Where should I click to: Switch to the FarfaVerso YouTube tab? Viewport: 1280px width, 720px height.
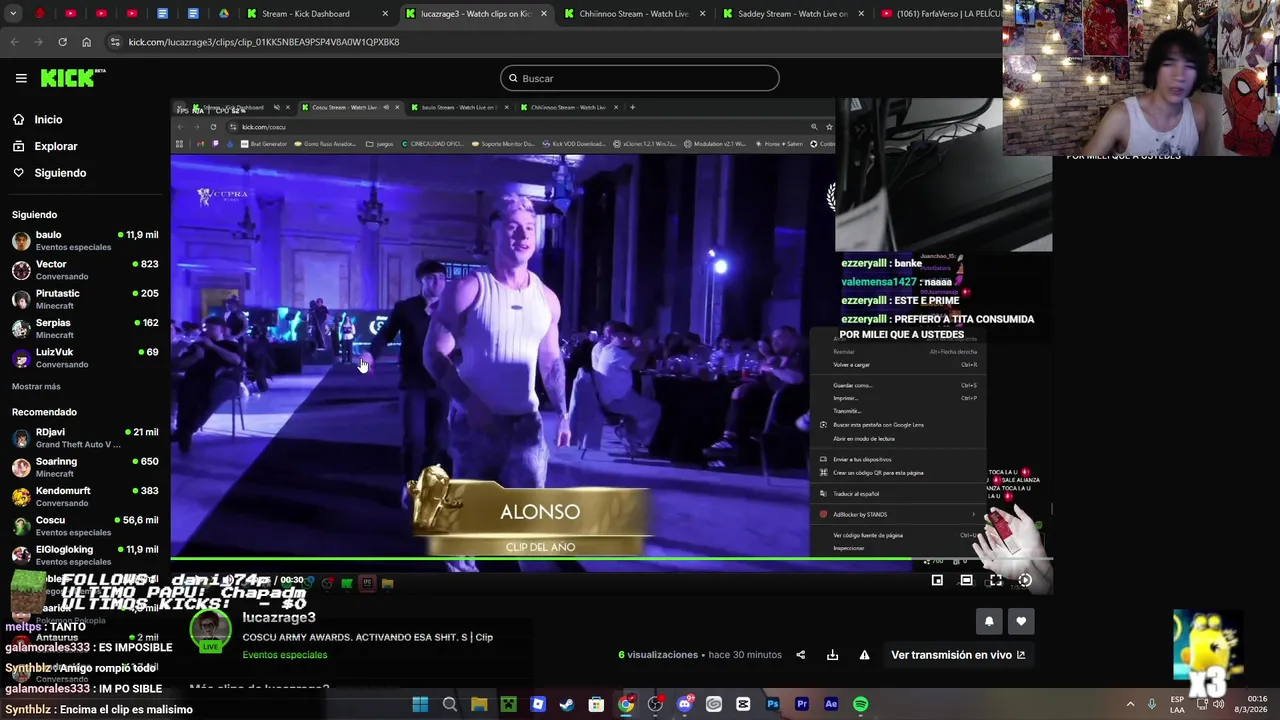tap(938, 14)
